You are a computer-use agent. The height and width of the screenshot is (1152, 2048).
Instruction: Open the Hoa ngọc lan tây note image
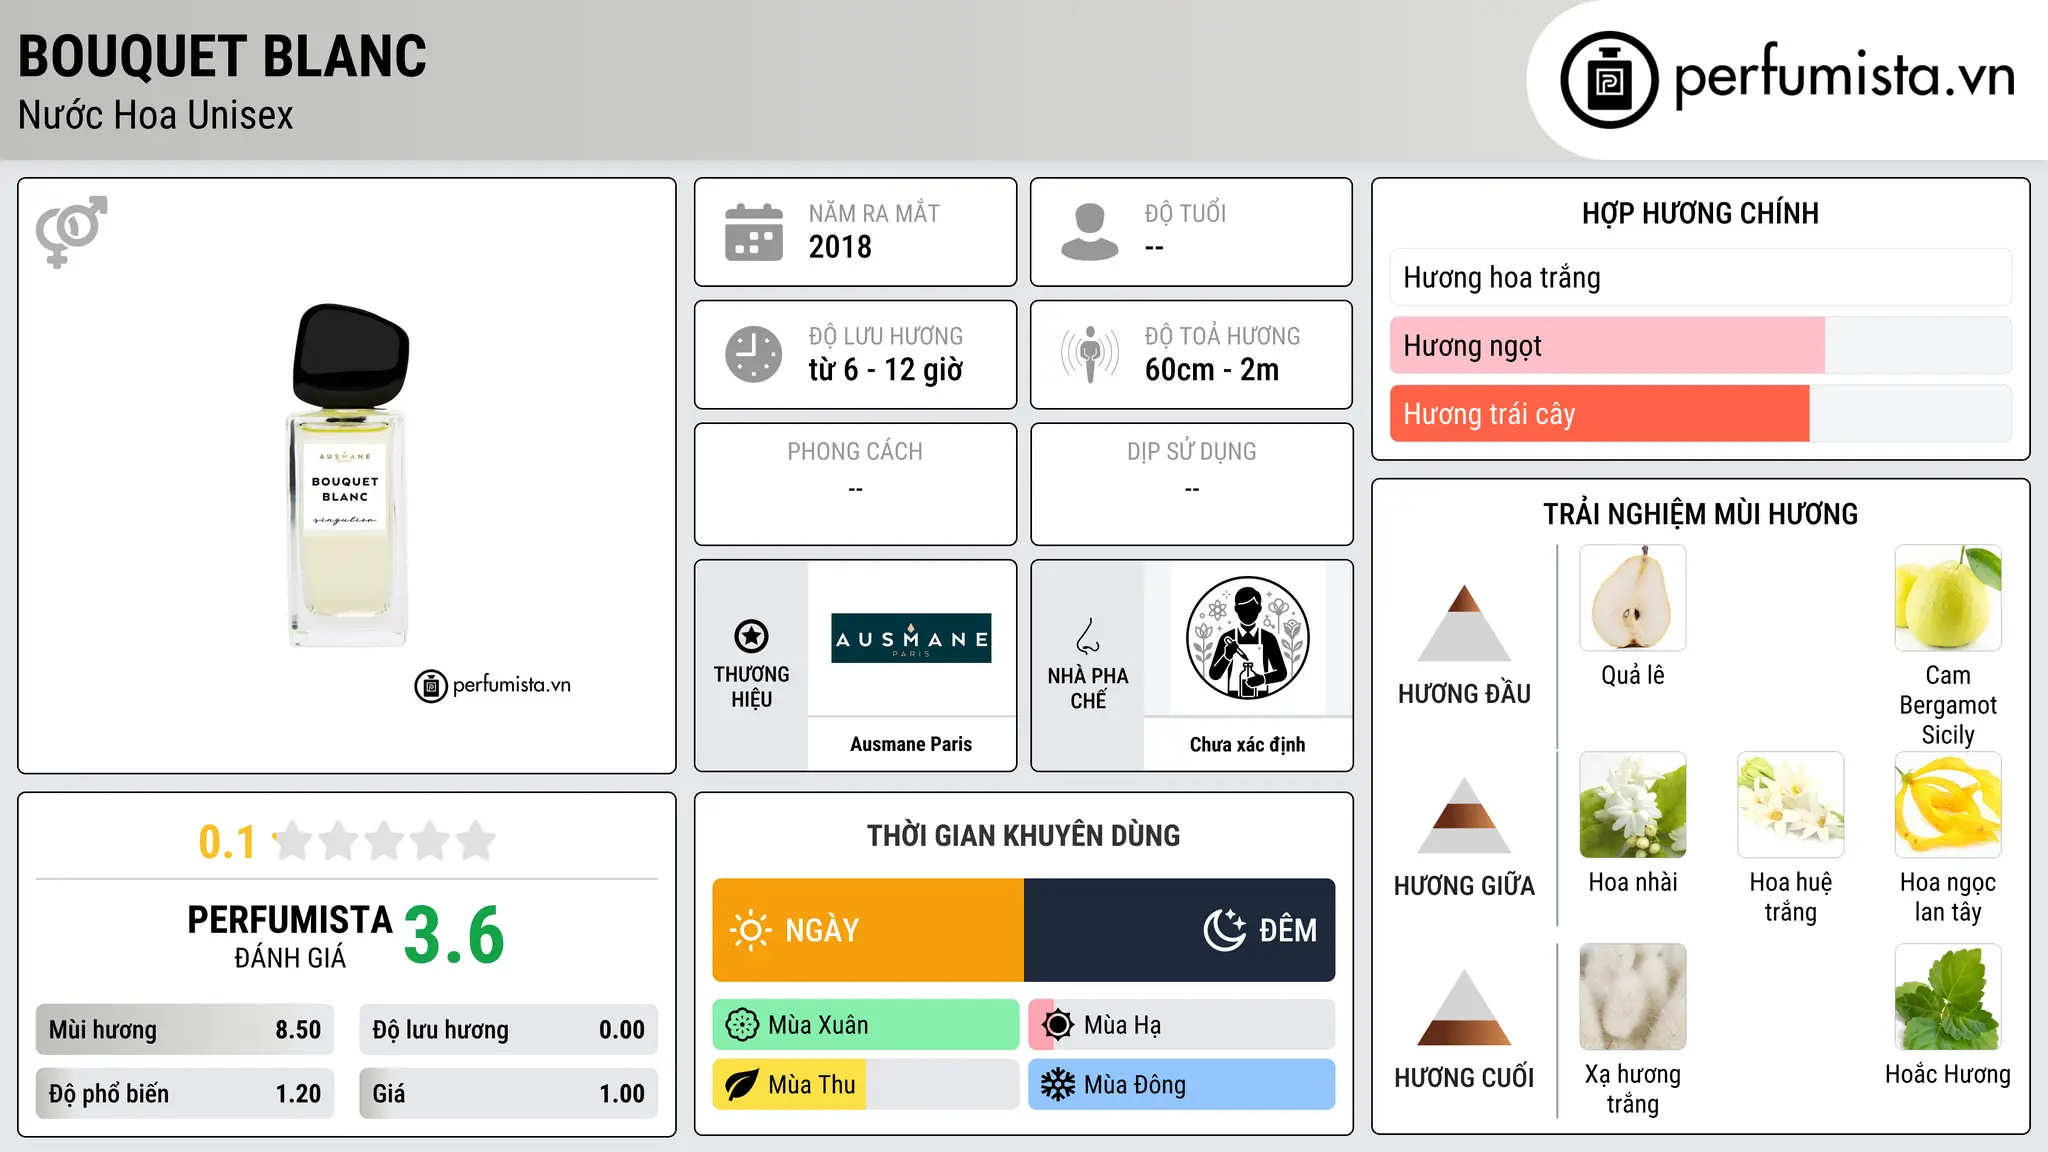coord(1948,805)
